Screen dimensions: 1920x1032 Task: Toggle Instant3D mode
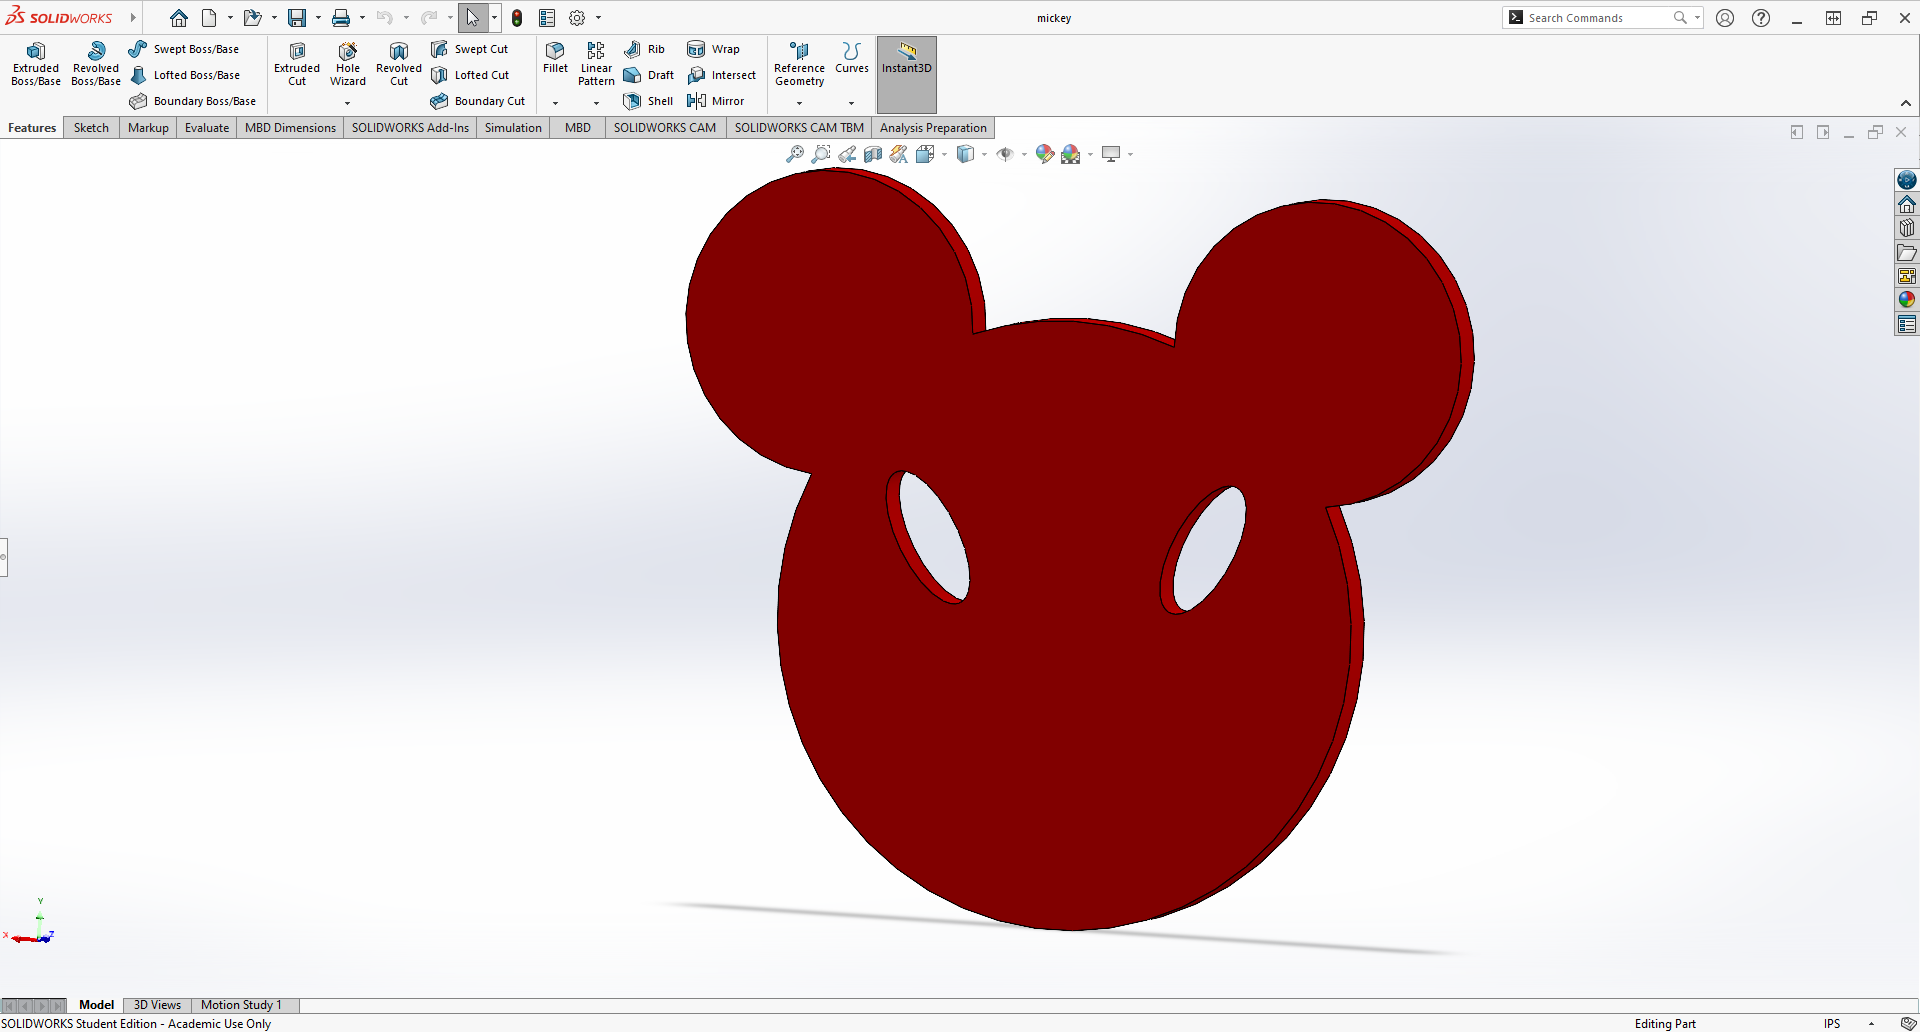[907, 74]
